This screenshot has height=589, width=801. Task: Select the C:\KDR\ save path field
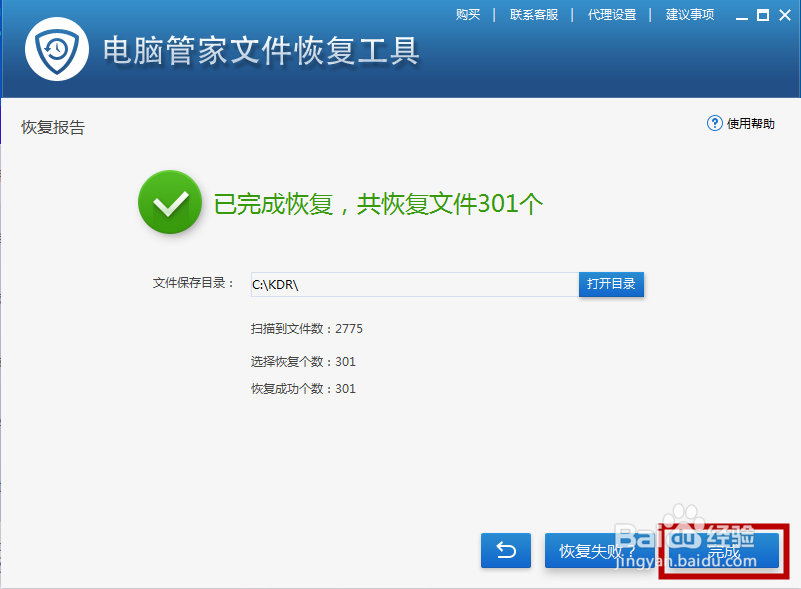tap(410, 284)
